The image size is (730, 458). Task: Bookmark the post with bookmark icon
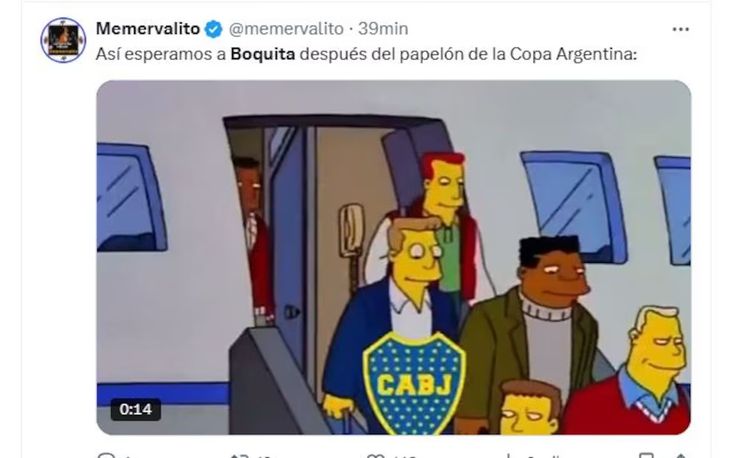point(646,455)
